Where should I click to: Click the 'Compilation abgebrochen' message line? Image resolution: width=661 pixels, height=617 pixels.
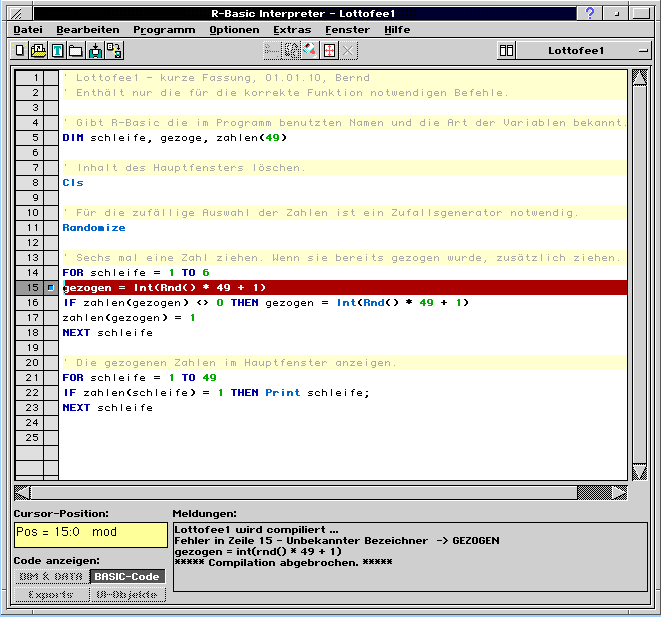coord(283,563)
